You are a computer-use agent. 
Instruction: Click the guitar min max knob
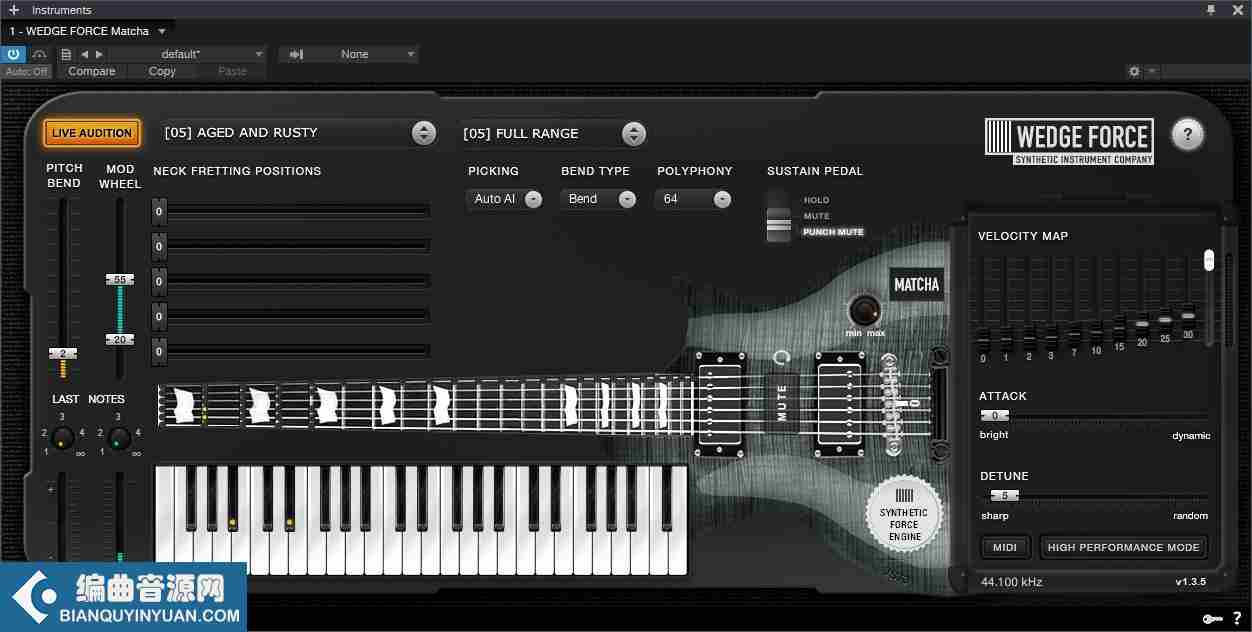(x=864, y=310)
